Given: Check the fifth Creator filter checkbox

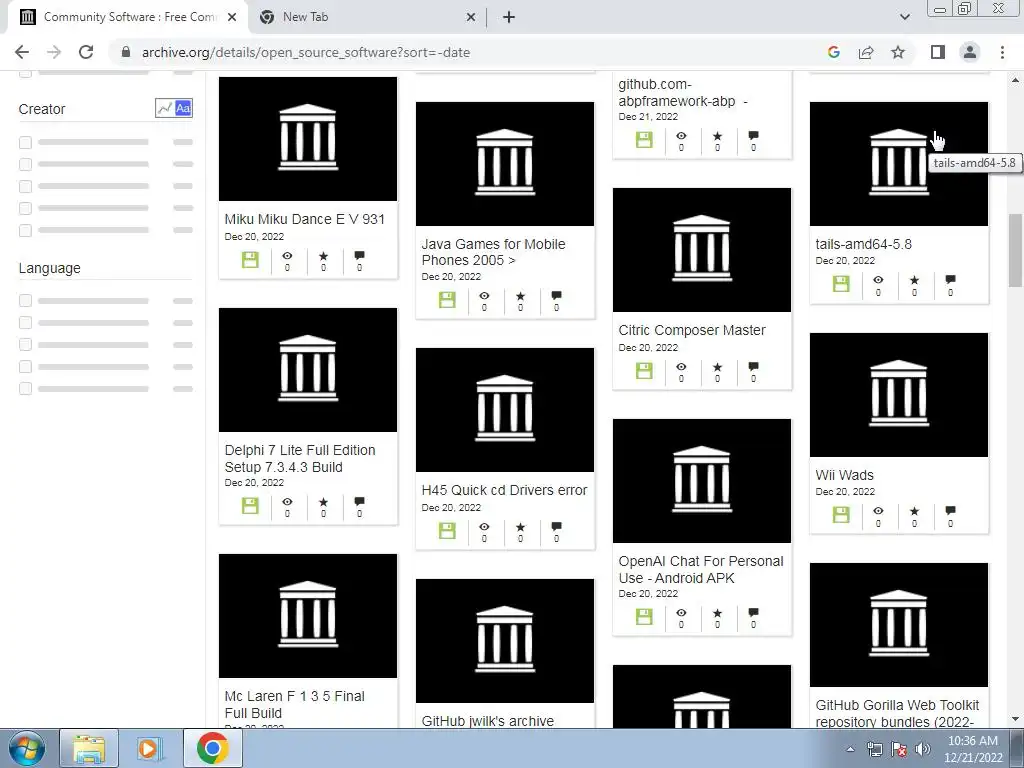Looking at the screenshot, I should click(x=25, y=231).
